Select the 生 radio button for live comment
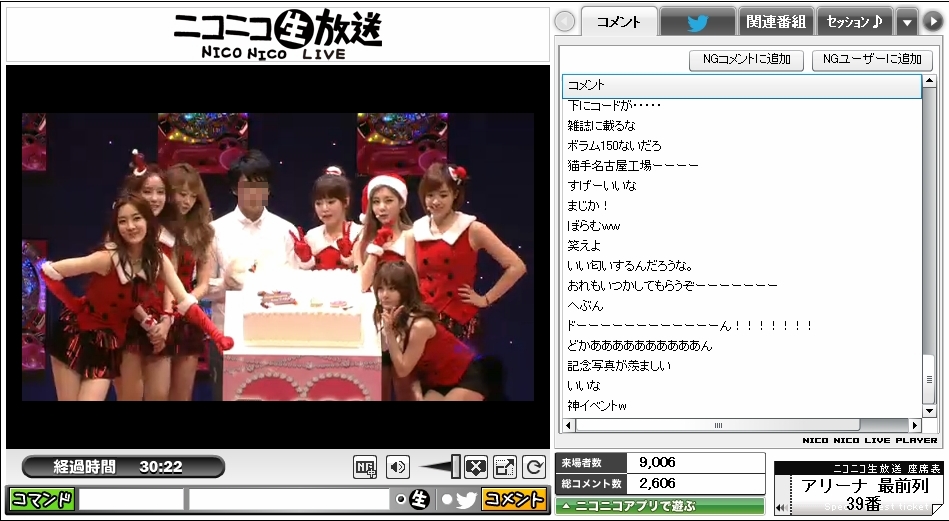Viewport: 949px width, 521px height. [x=400, y=499]
